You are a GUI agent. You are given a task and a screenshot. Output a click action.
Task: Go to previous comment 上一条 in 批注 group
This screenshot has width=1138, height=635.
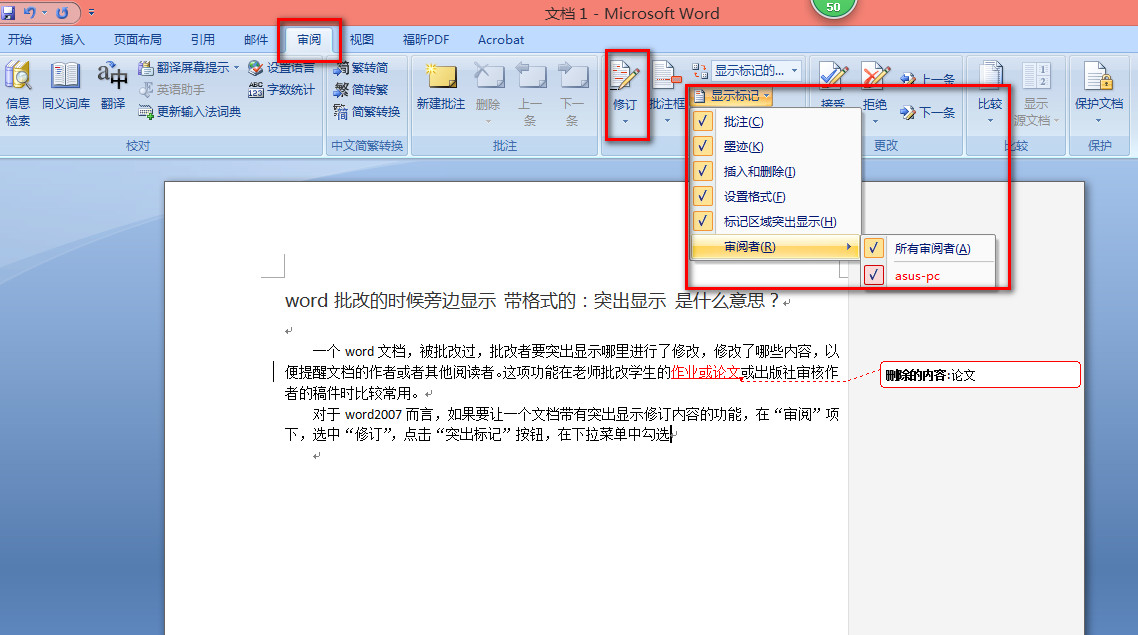point(531,94)
